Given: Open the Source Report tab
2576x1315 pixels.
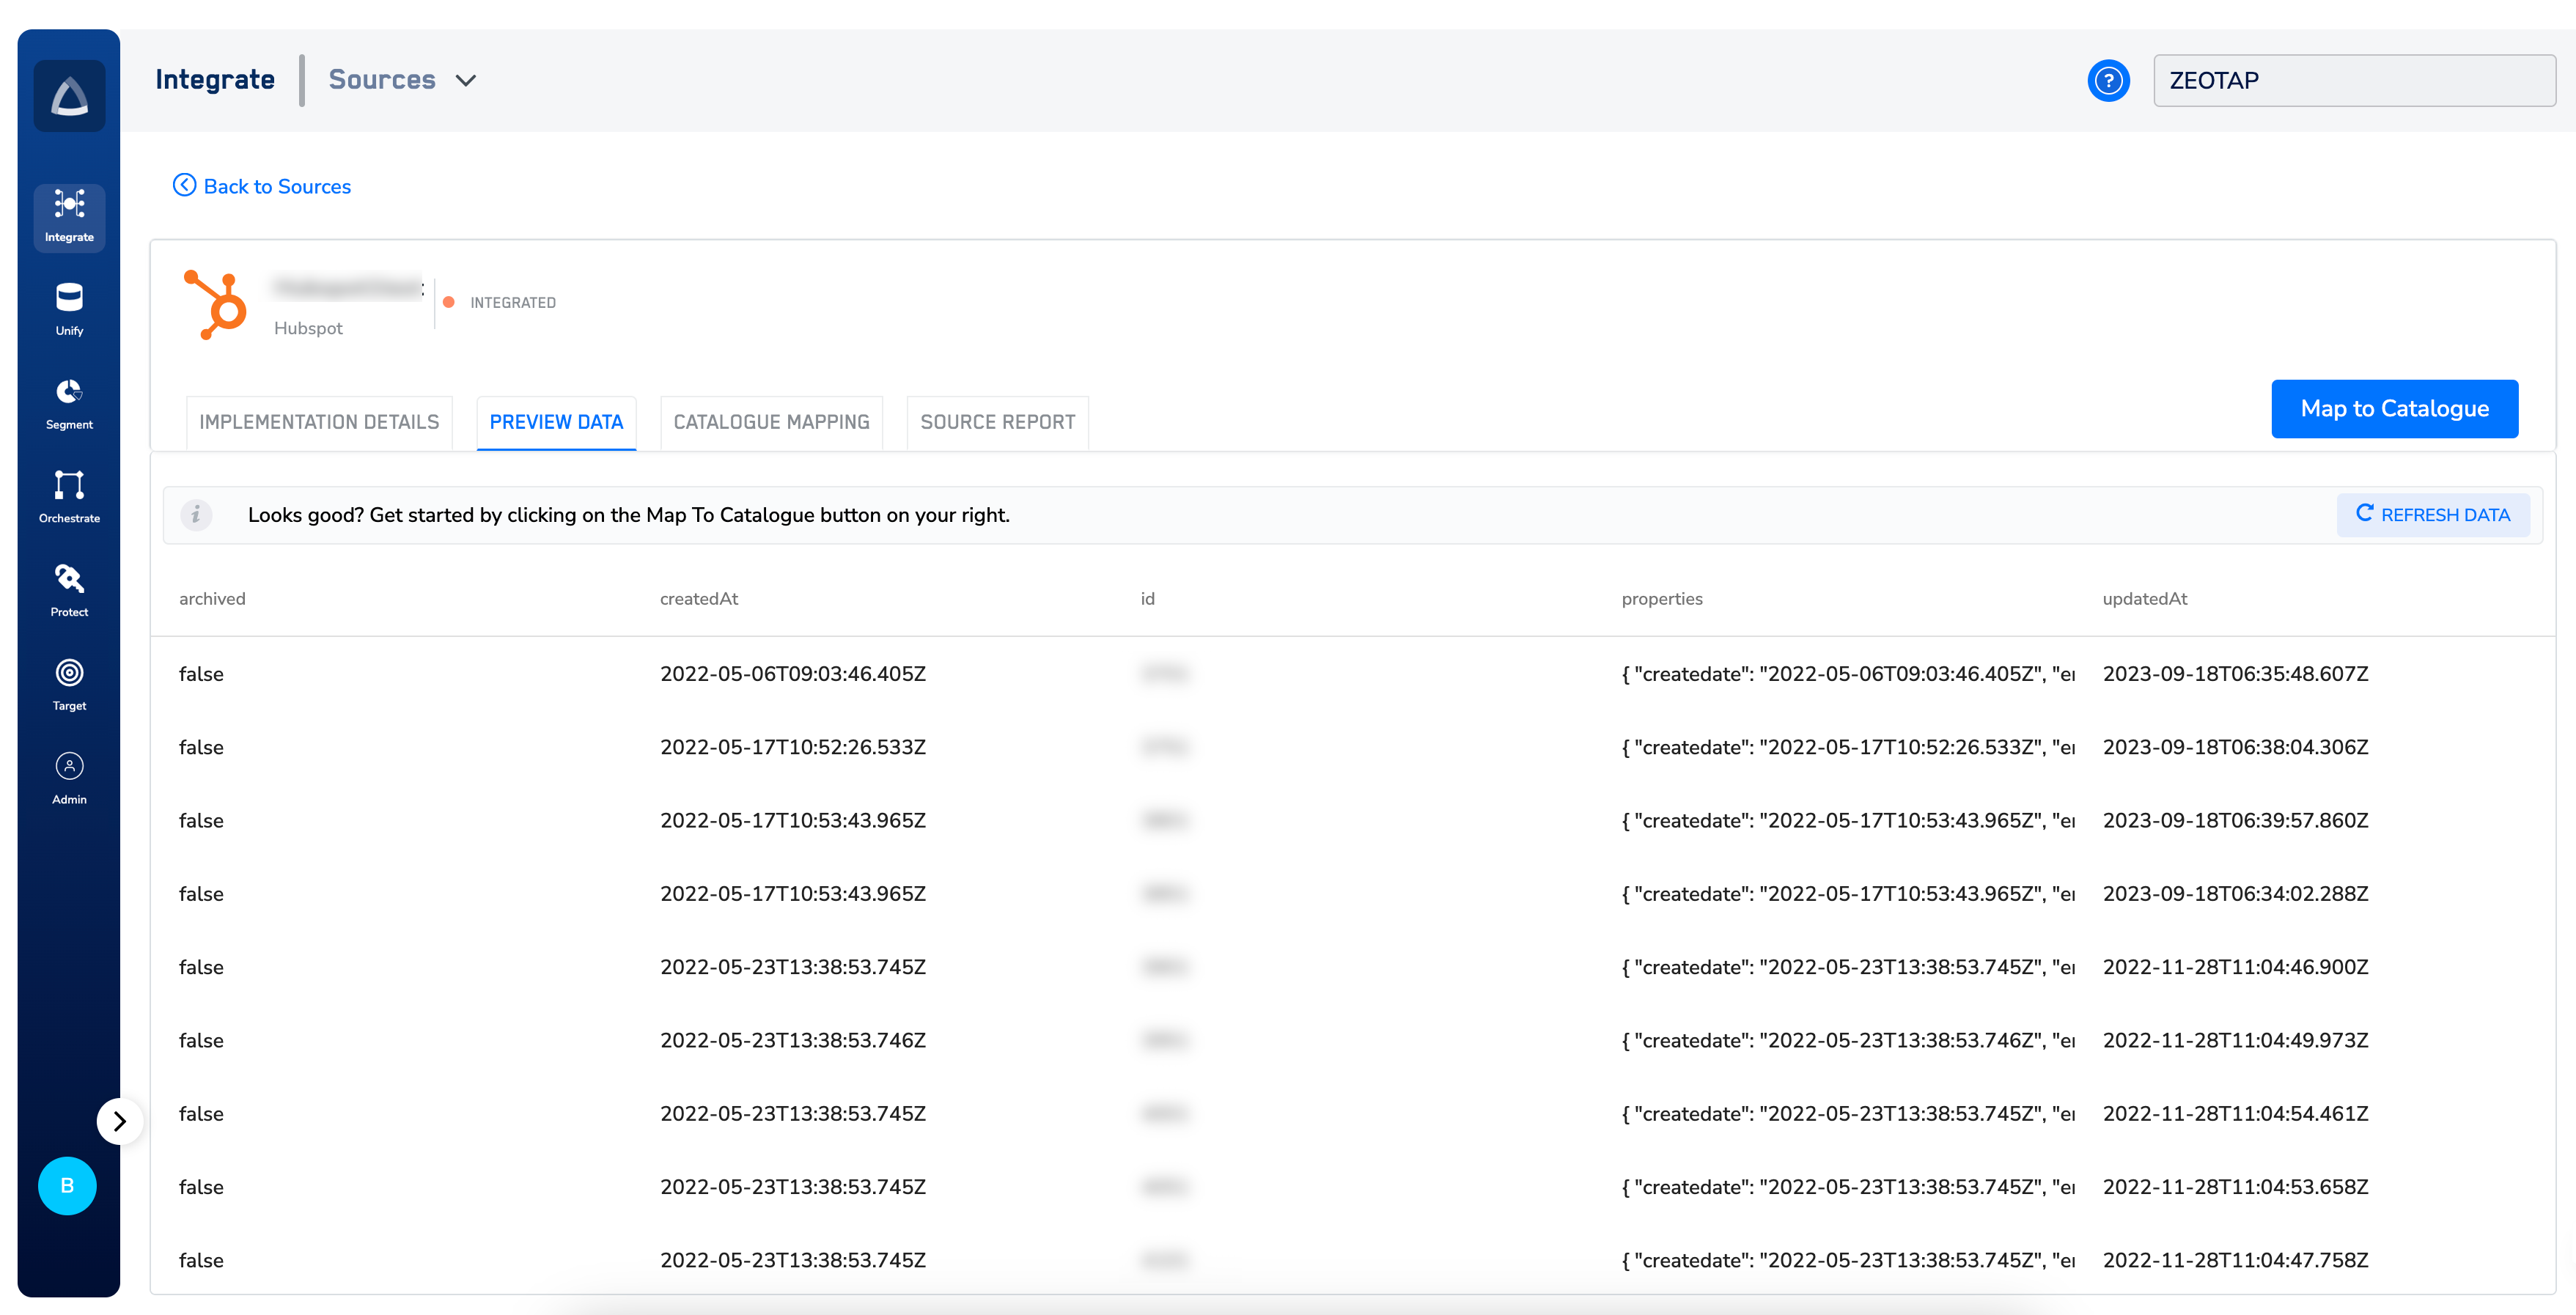Looking at the screenshot, I should [x=997, y=422].
